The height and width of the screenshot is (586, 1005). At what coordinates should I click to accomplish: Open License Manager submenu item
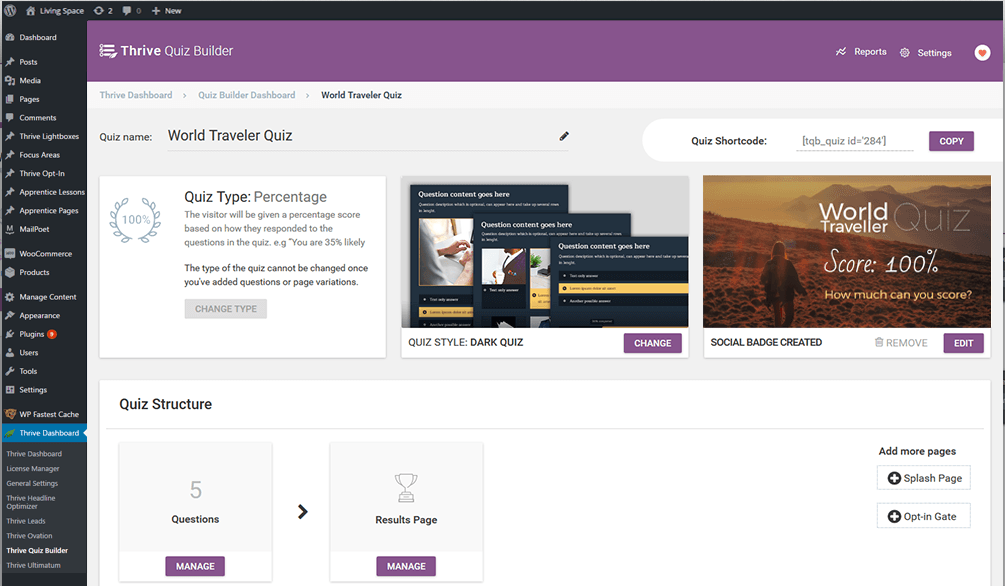(x=33, y=469)
